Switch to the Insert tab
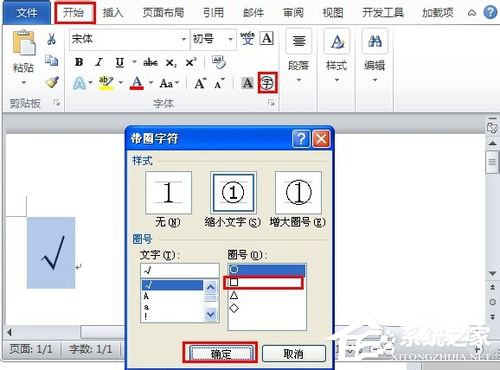The height and width of the screenshot is (370, 500). coord(113,13)
